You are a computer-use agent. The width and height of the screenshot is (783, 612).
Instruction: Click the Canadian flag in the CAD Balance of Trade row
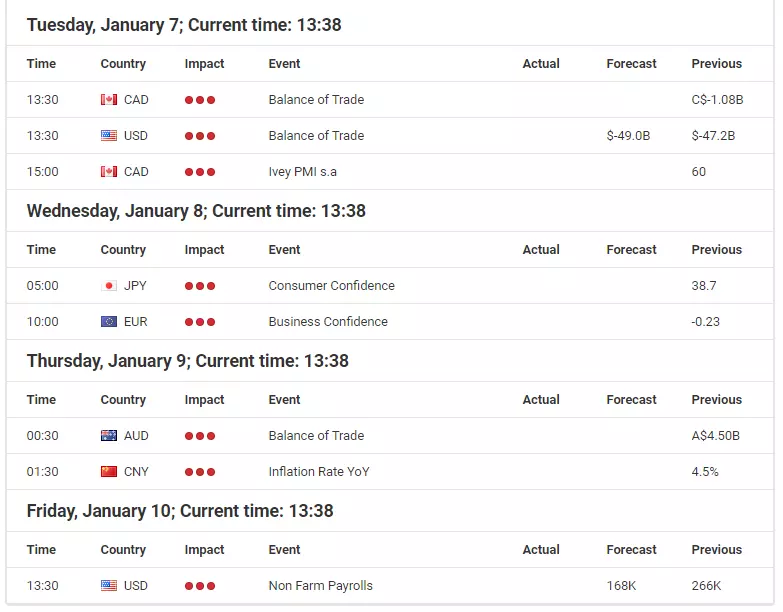pyautogui.click(x=109, y=100)
